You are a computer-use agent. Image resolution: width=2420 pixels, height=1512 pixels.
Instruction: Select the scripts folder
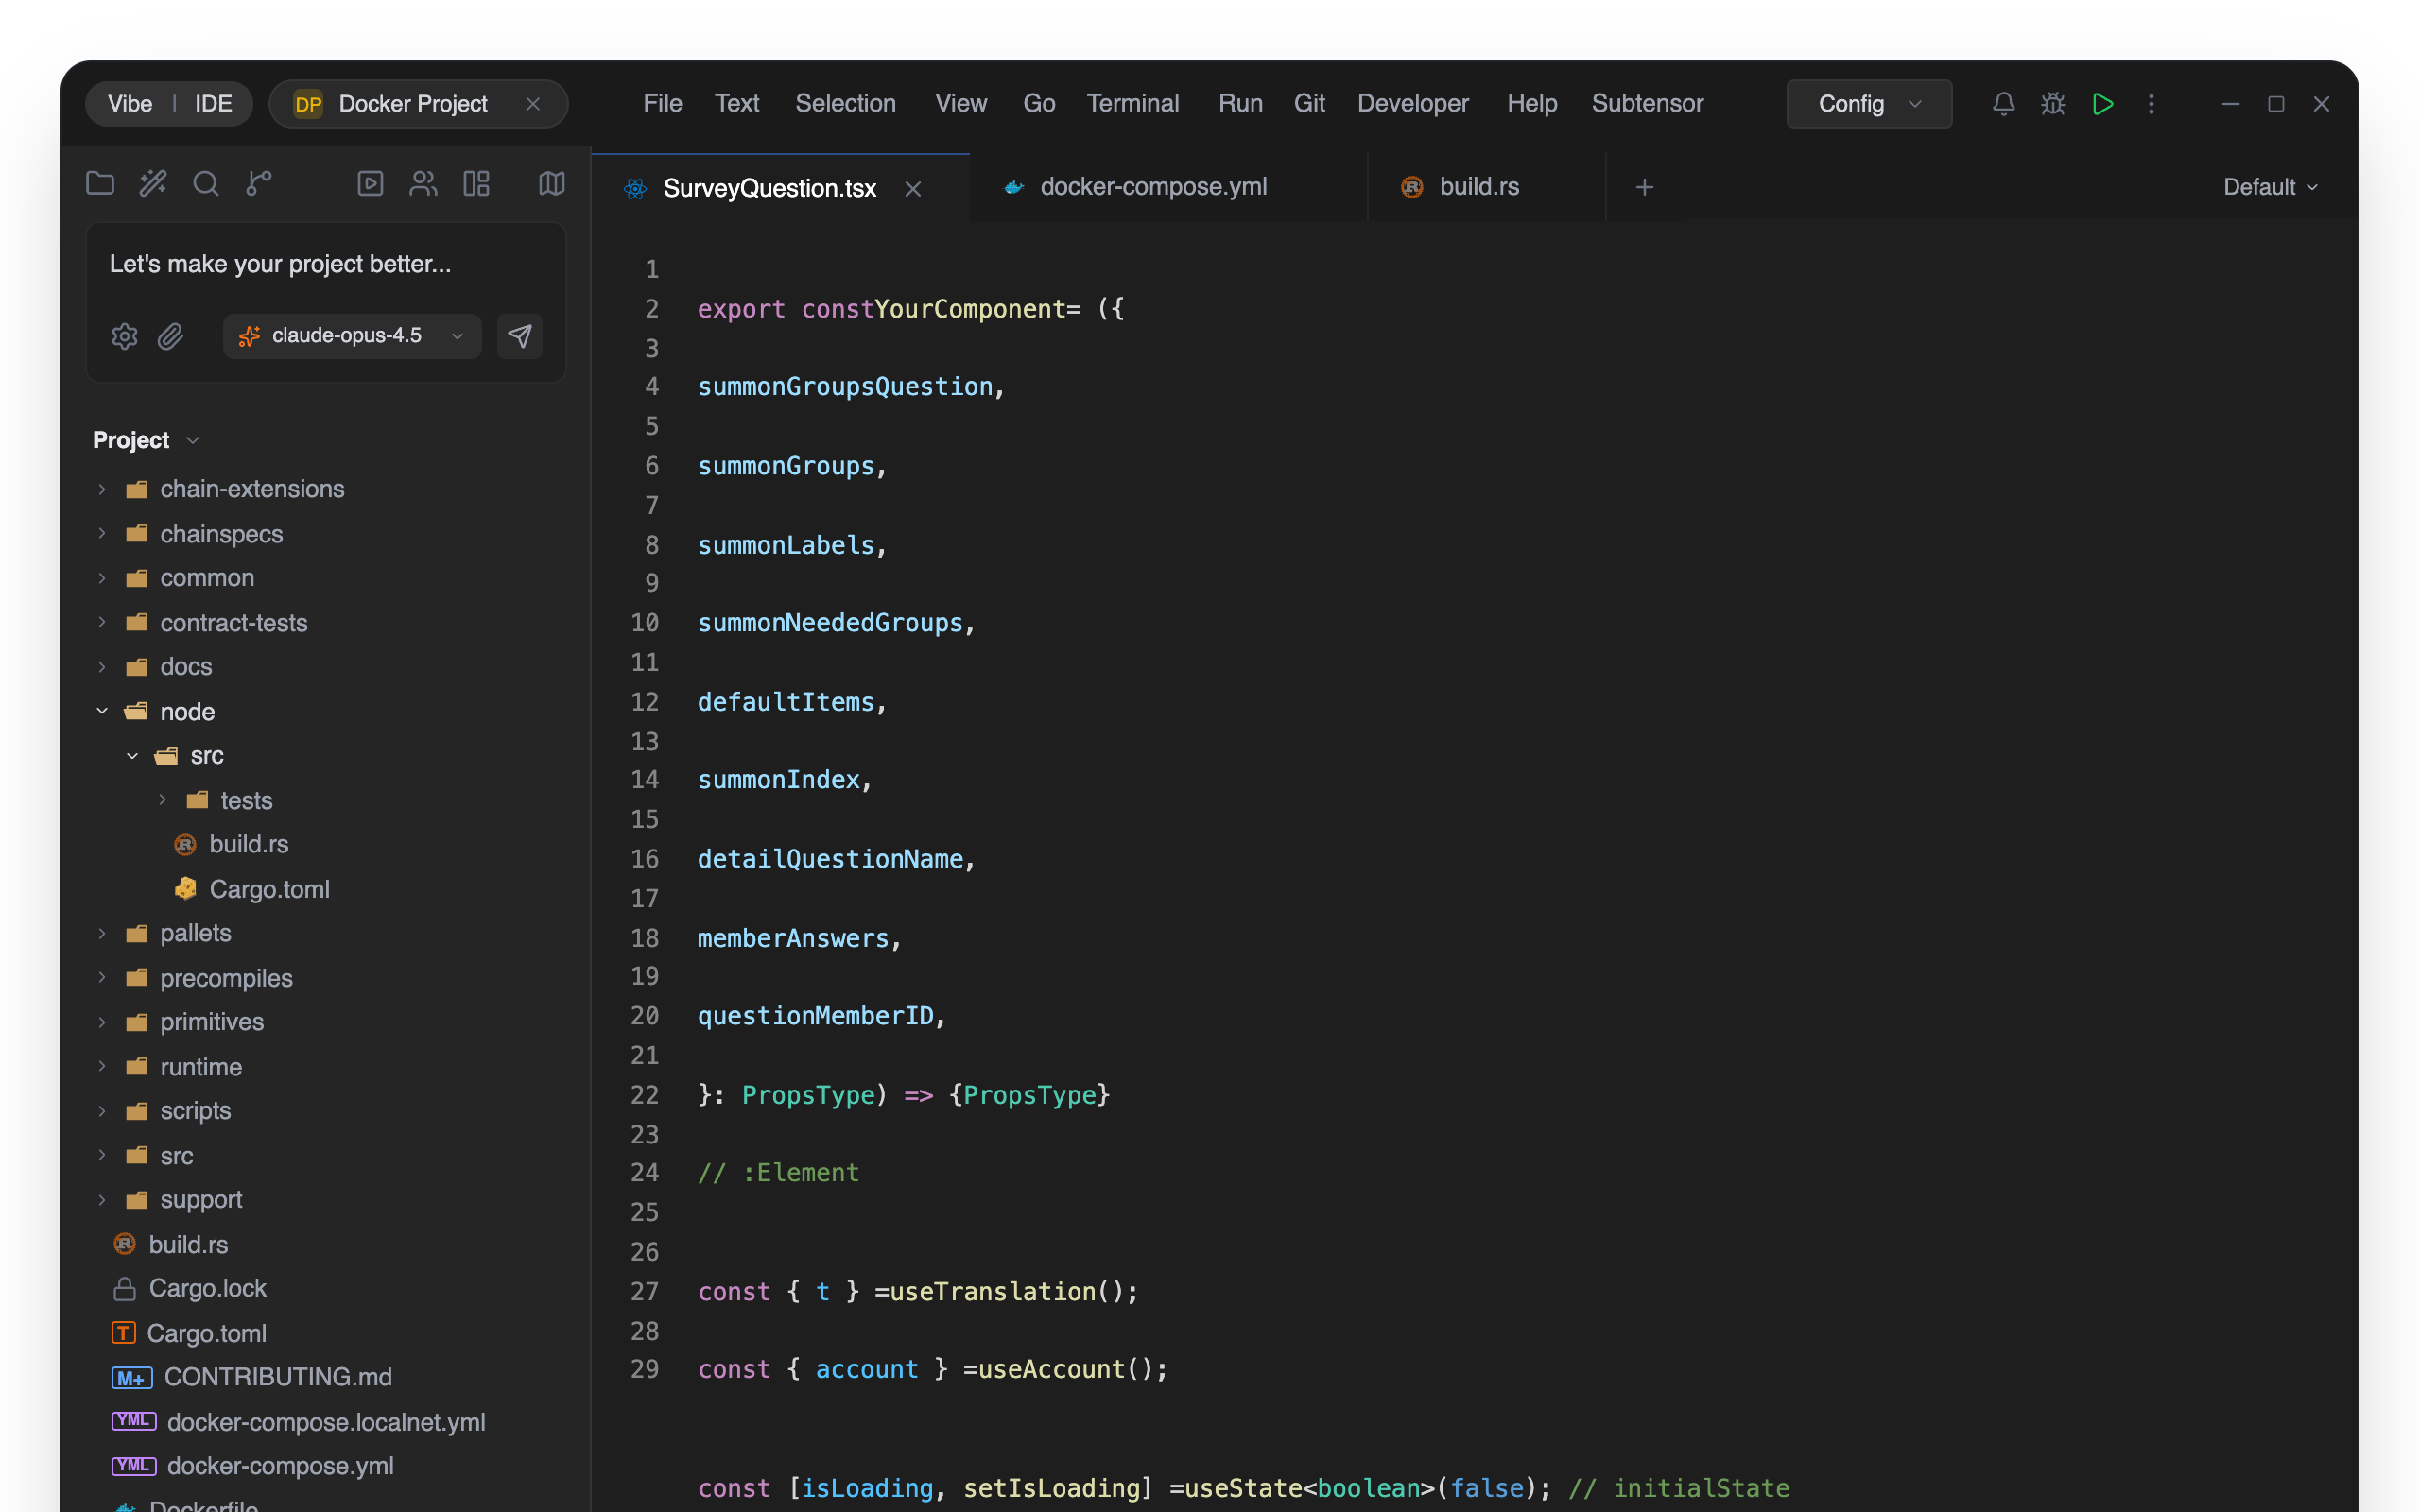tap(195, 1111)
